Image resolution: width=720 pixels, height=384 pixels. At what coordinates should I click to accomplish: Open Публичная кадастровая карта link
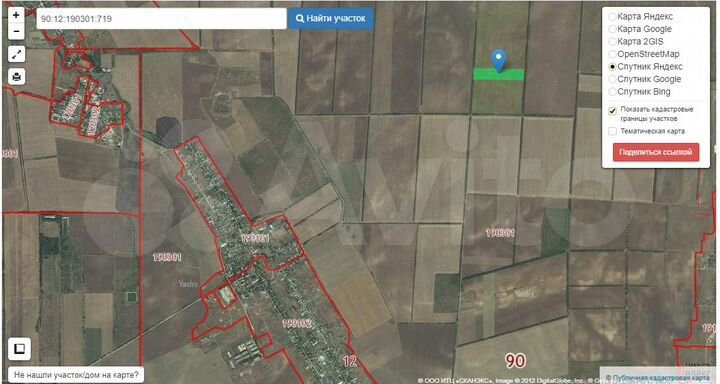[661, 378]
